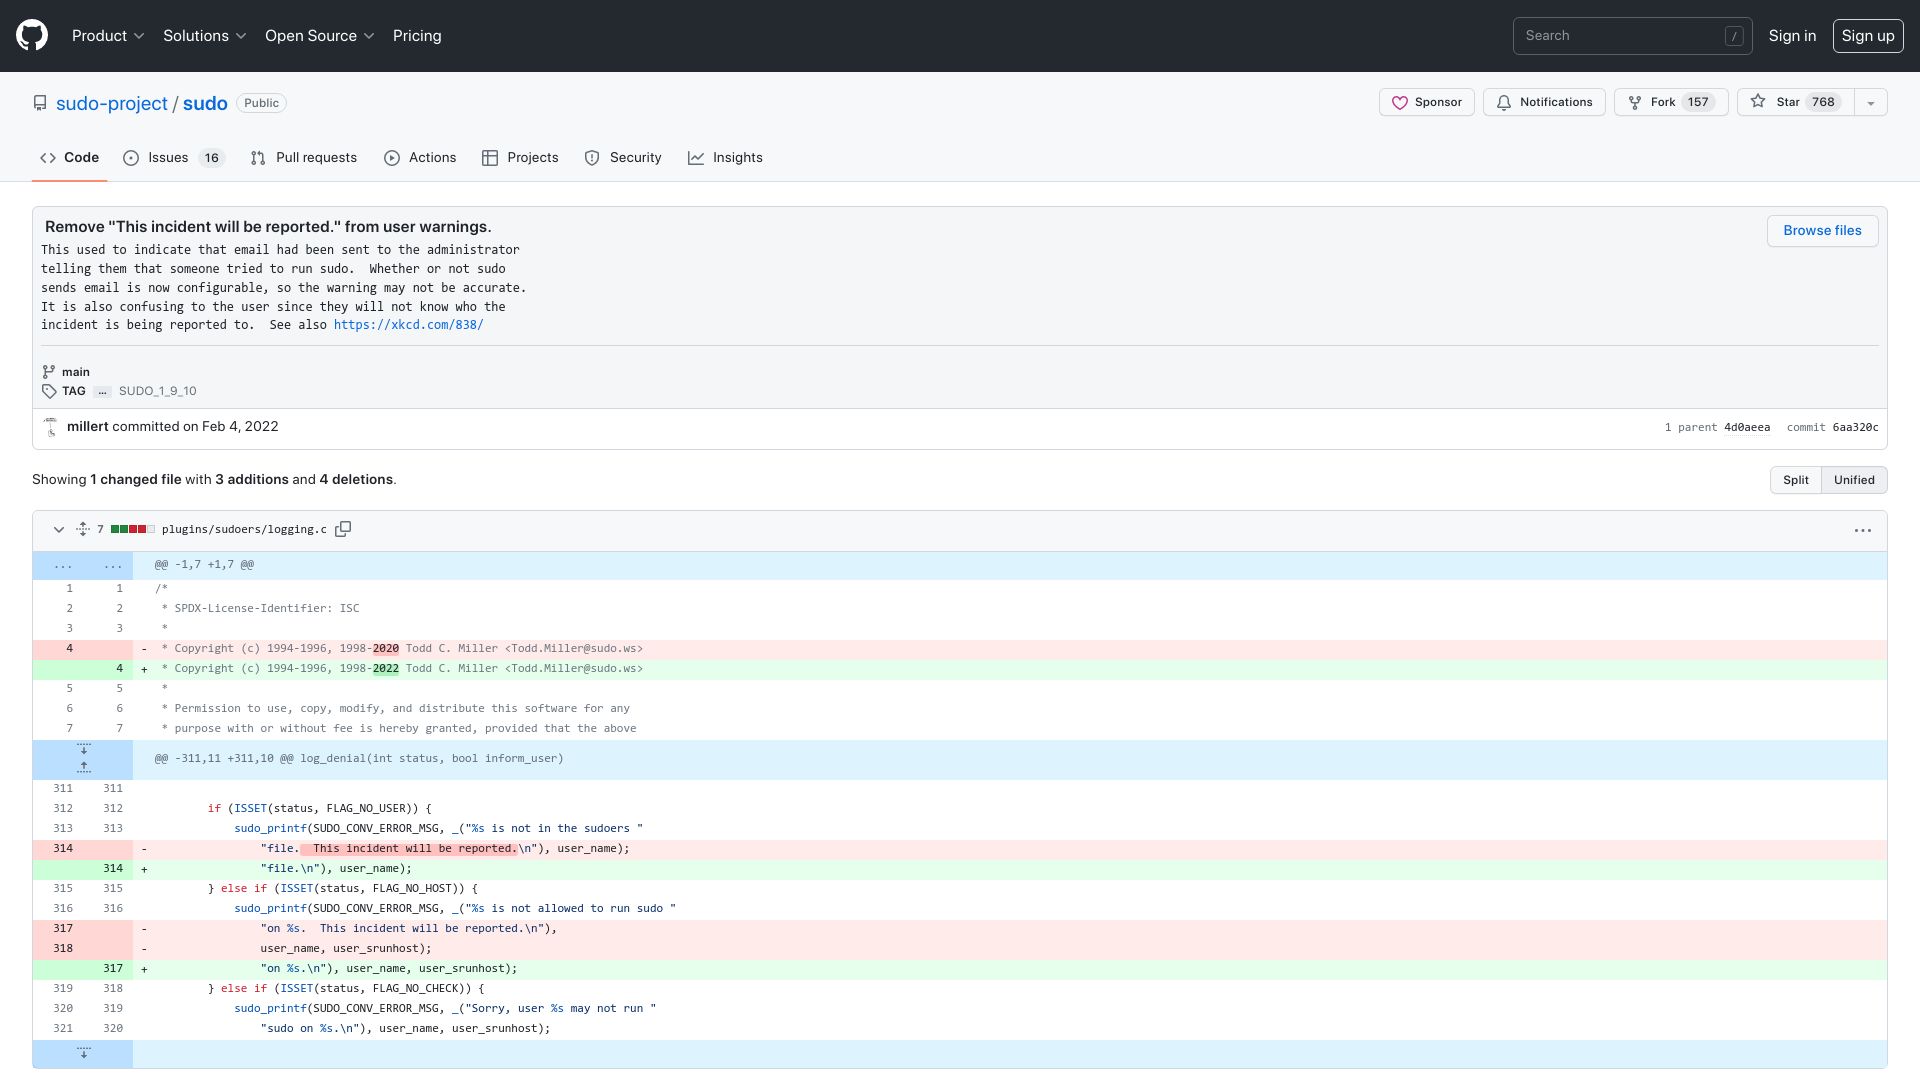The width and height of the screenshot is (1920, 1080).
Task: Switch to the Issues tab
Action: pos(174,158)
